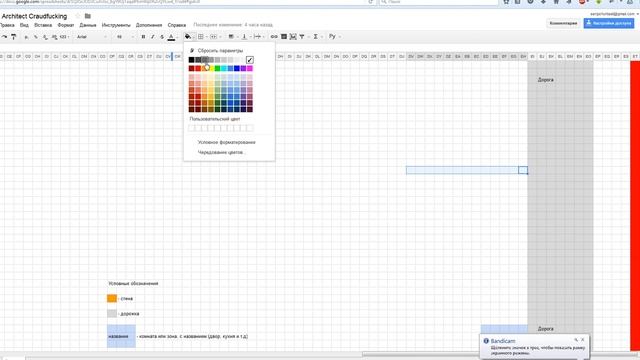Viewport: 640px width, 360px height.
Task: Insert a comment from the toolbar
Action: [x=284, y=37]
